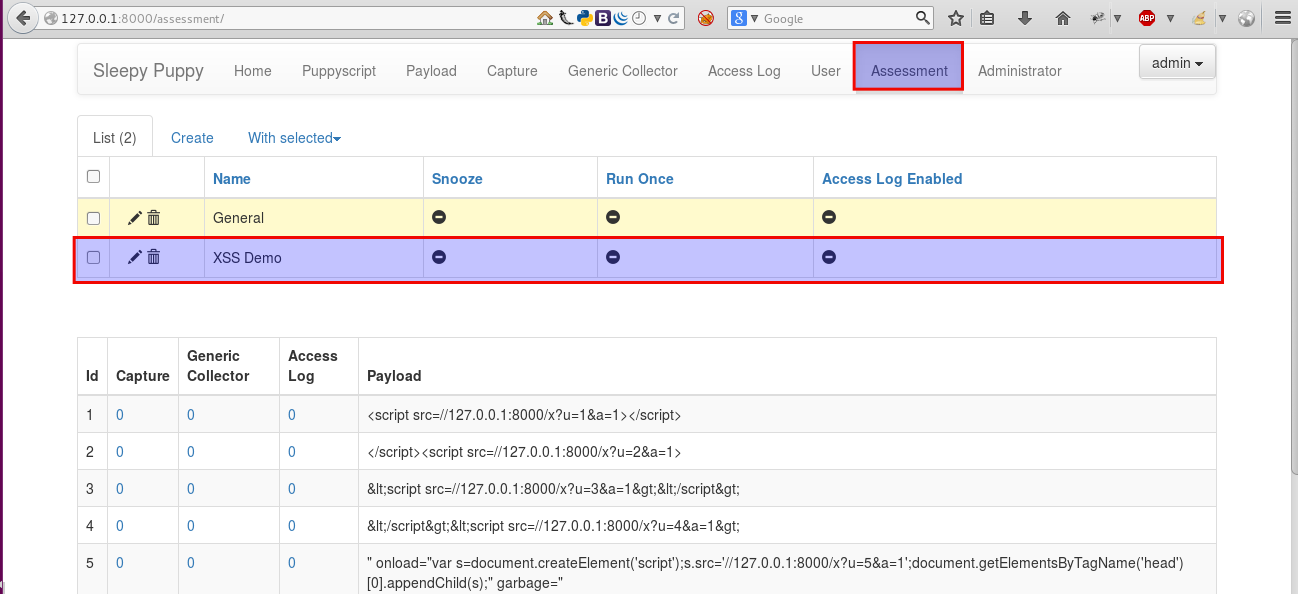Click General row Run Once status icon
This screenshot has width=1298, height=594.
(613, 217)
